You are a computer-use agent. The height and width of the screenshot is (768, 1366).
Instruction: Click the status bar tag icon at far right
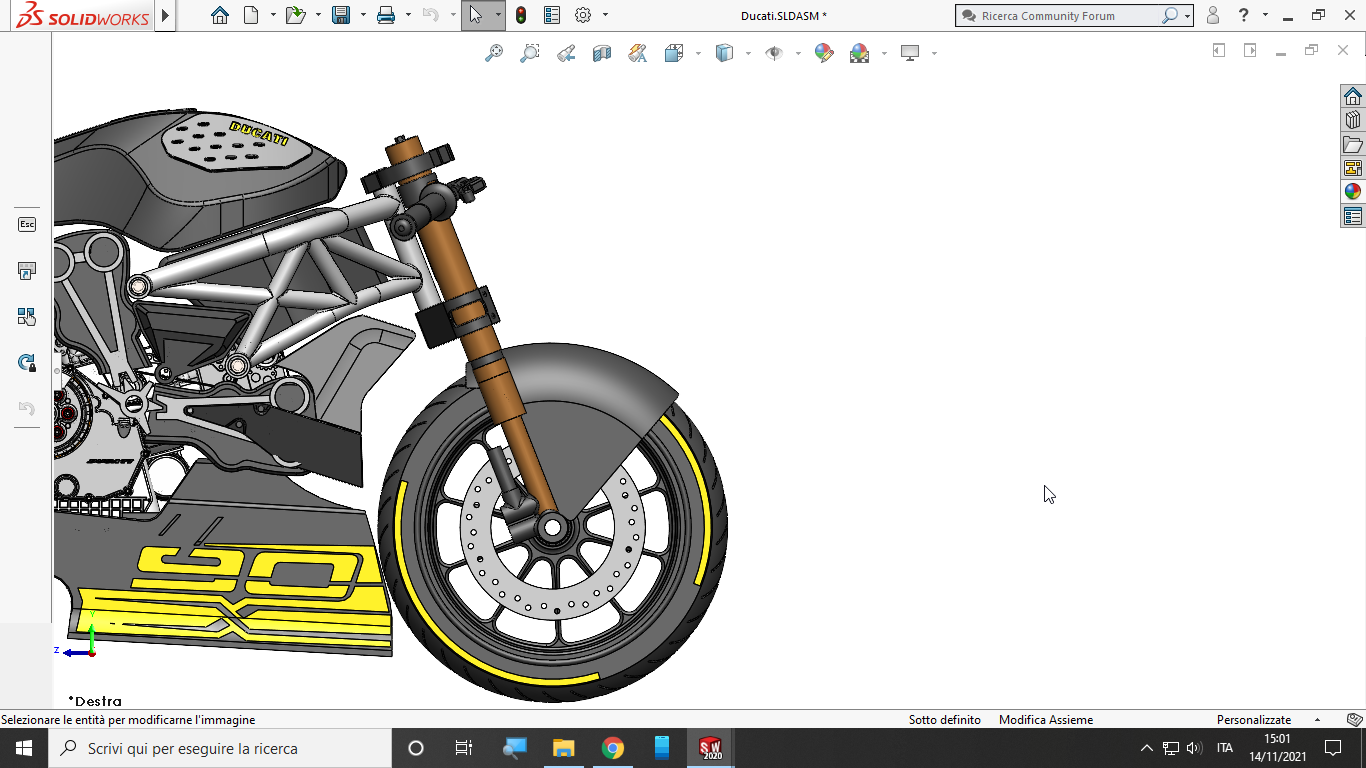pyautogui.click(x=1354, y=720)
